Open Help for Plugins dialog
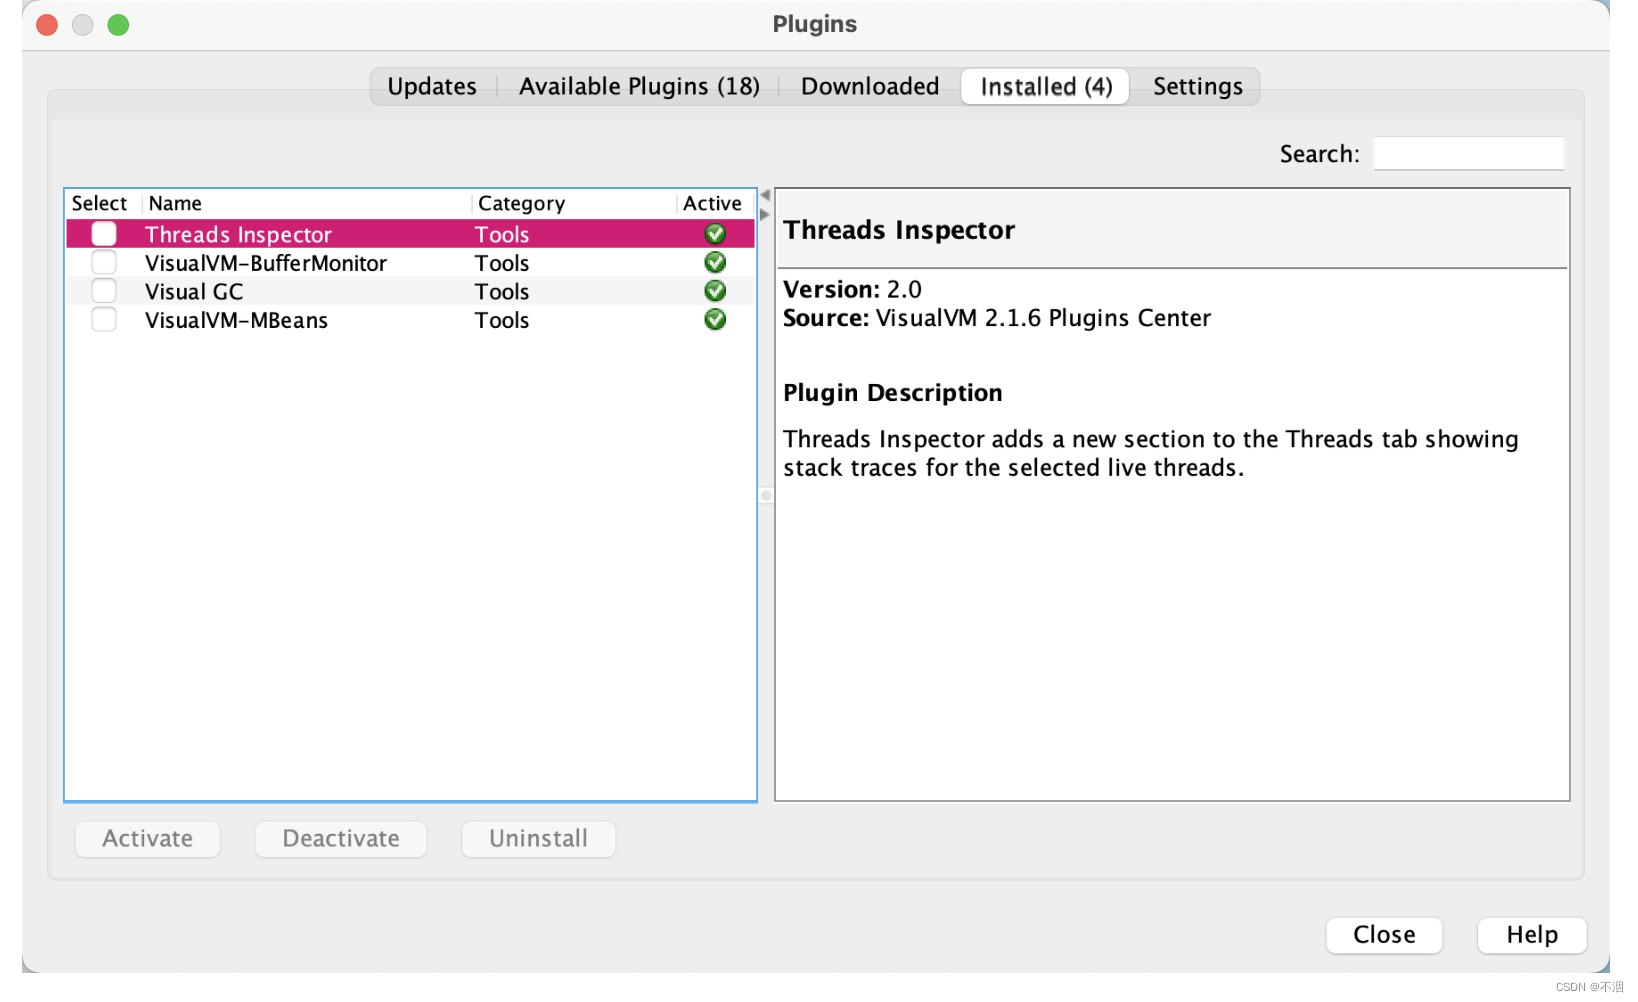The width and height of the screenshot is (1638, 1002). pyautogui.click(x=1532, y=935)
